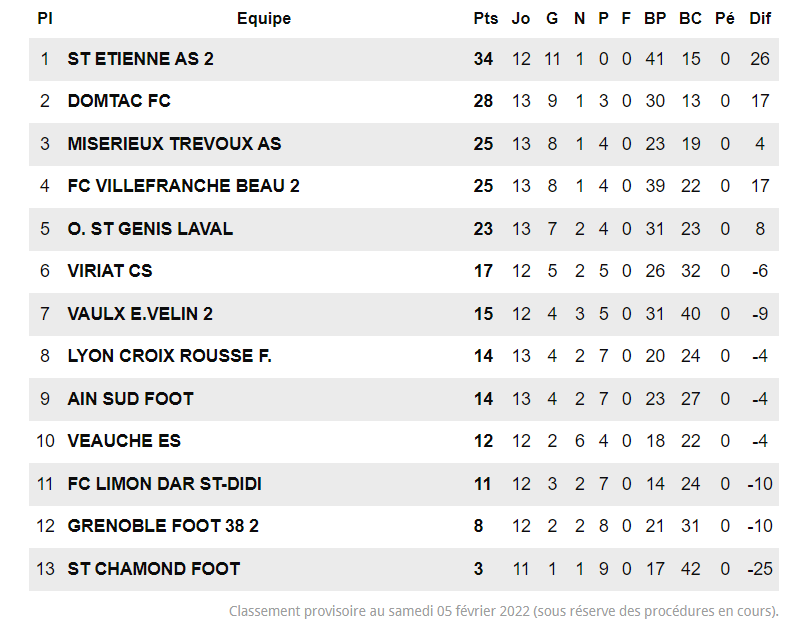Open VAULX E.VELIN 2 team link

pyautogui.click(x=140, y=314)
